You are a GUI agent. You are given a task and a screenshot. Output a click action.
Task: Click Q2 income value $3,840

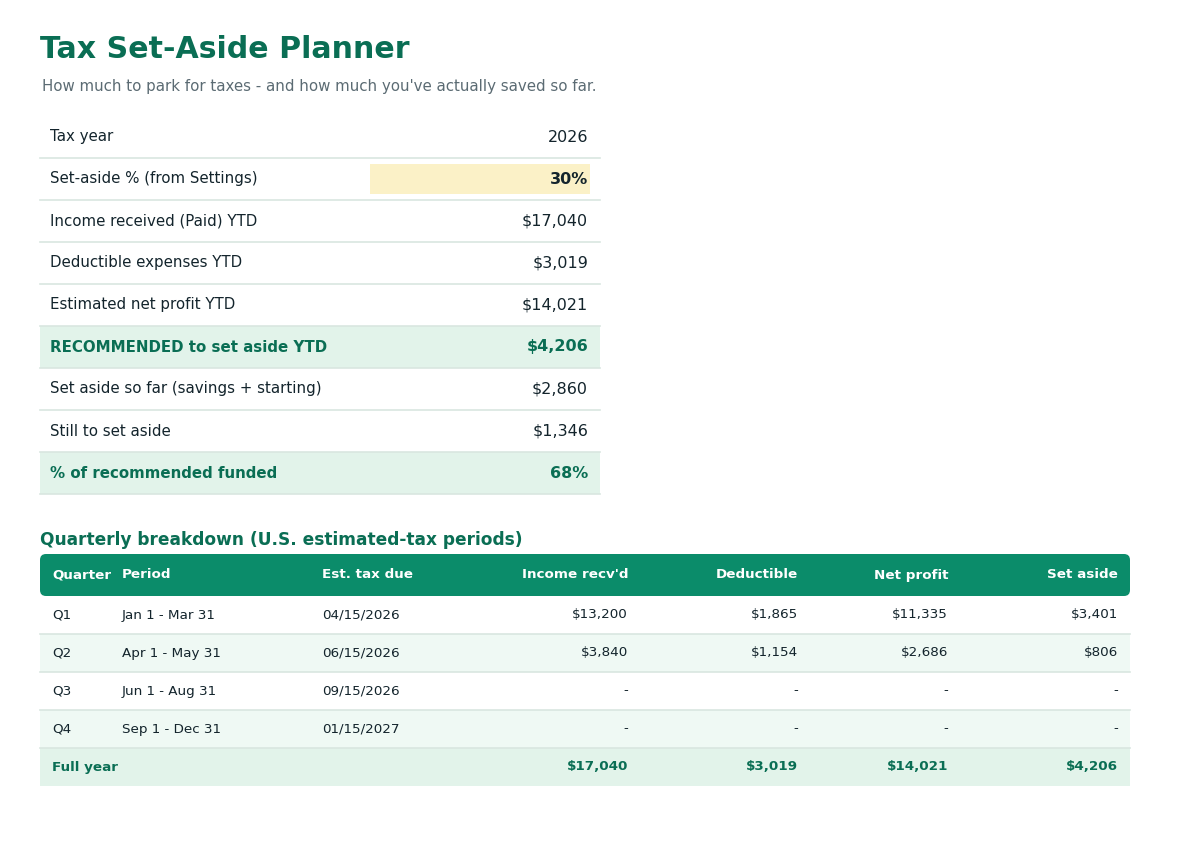(603, 652)
